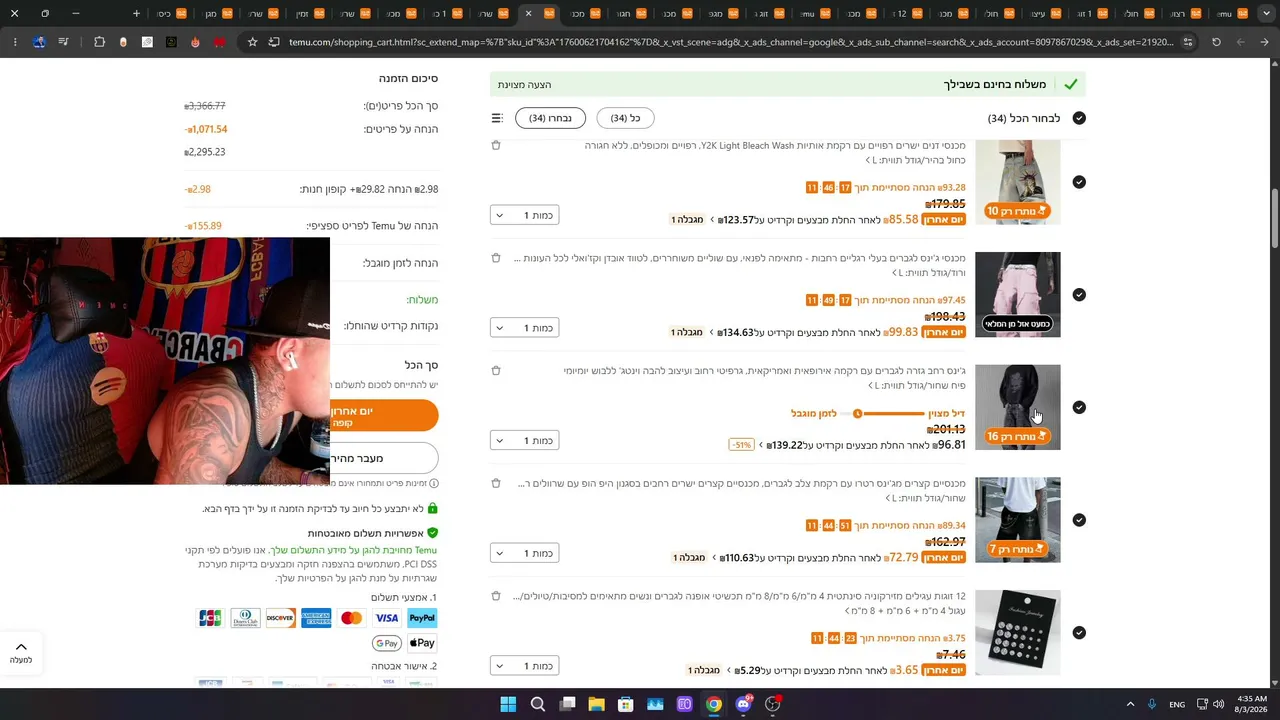Click the express checkout 'מעבר מהיר' button

click(x=384, y=458)
